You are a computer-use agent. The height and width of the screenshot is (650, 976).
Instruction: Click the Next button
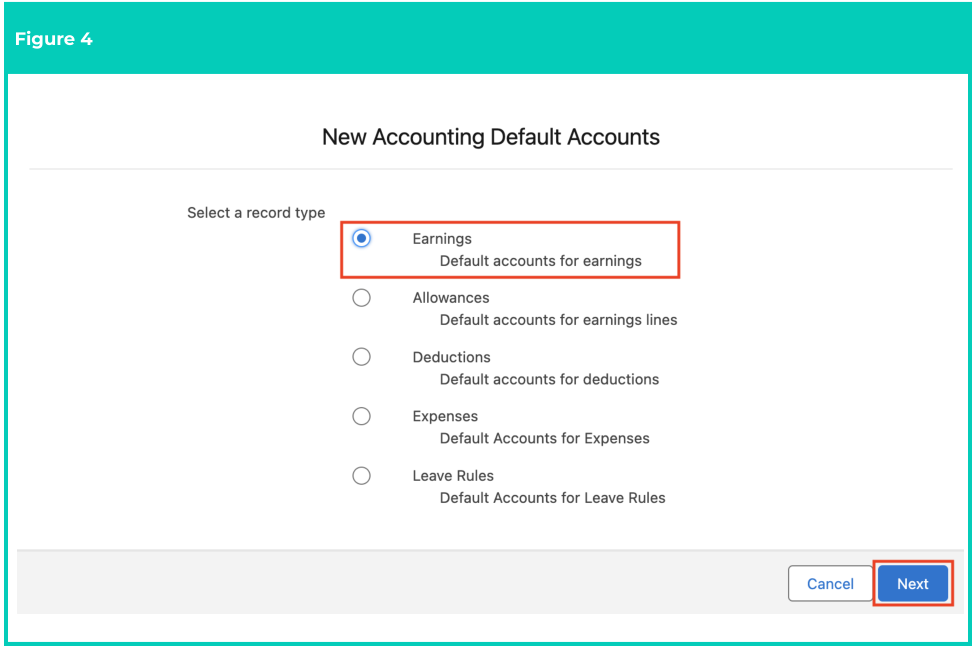(913, 583)
